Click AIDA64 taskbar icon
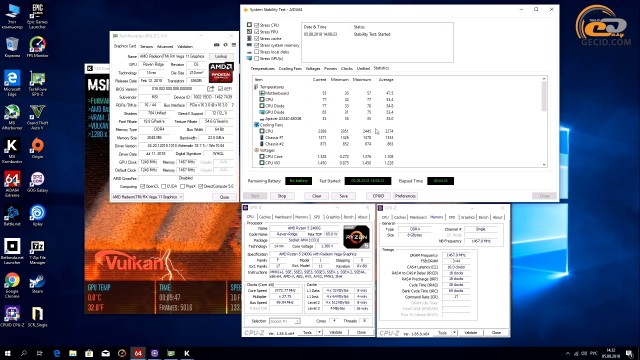This screenshot has height=360, width=640. click(x=138, y=353)
